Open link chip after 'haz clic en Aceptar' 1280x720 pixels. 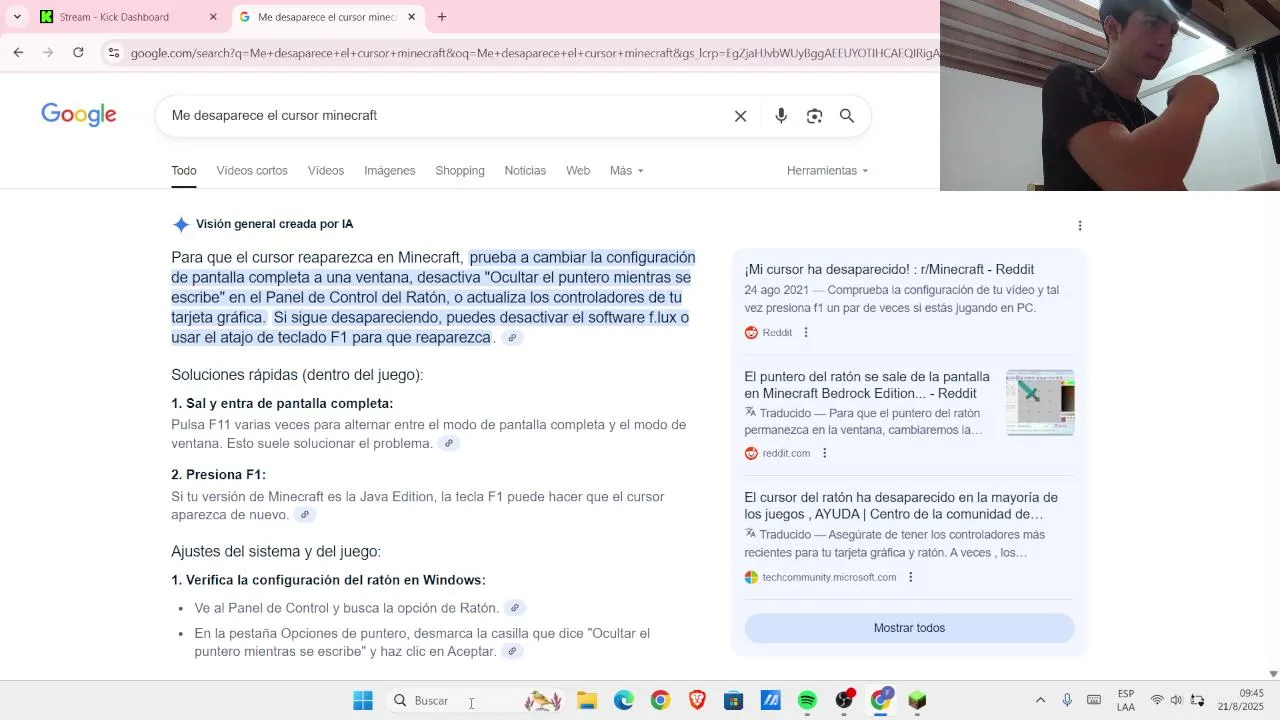pyautogui.click(x=512, y=652)
